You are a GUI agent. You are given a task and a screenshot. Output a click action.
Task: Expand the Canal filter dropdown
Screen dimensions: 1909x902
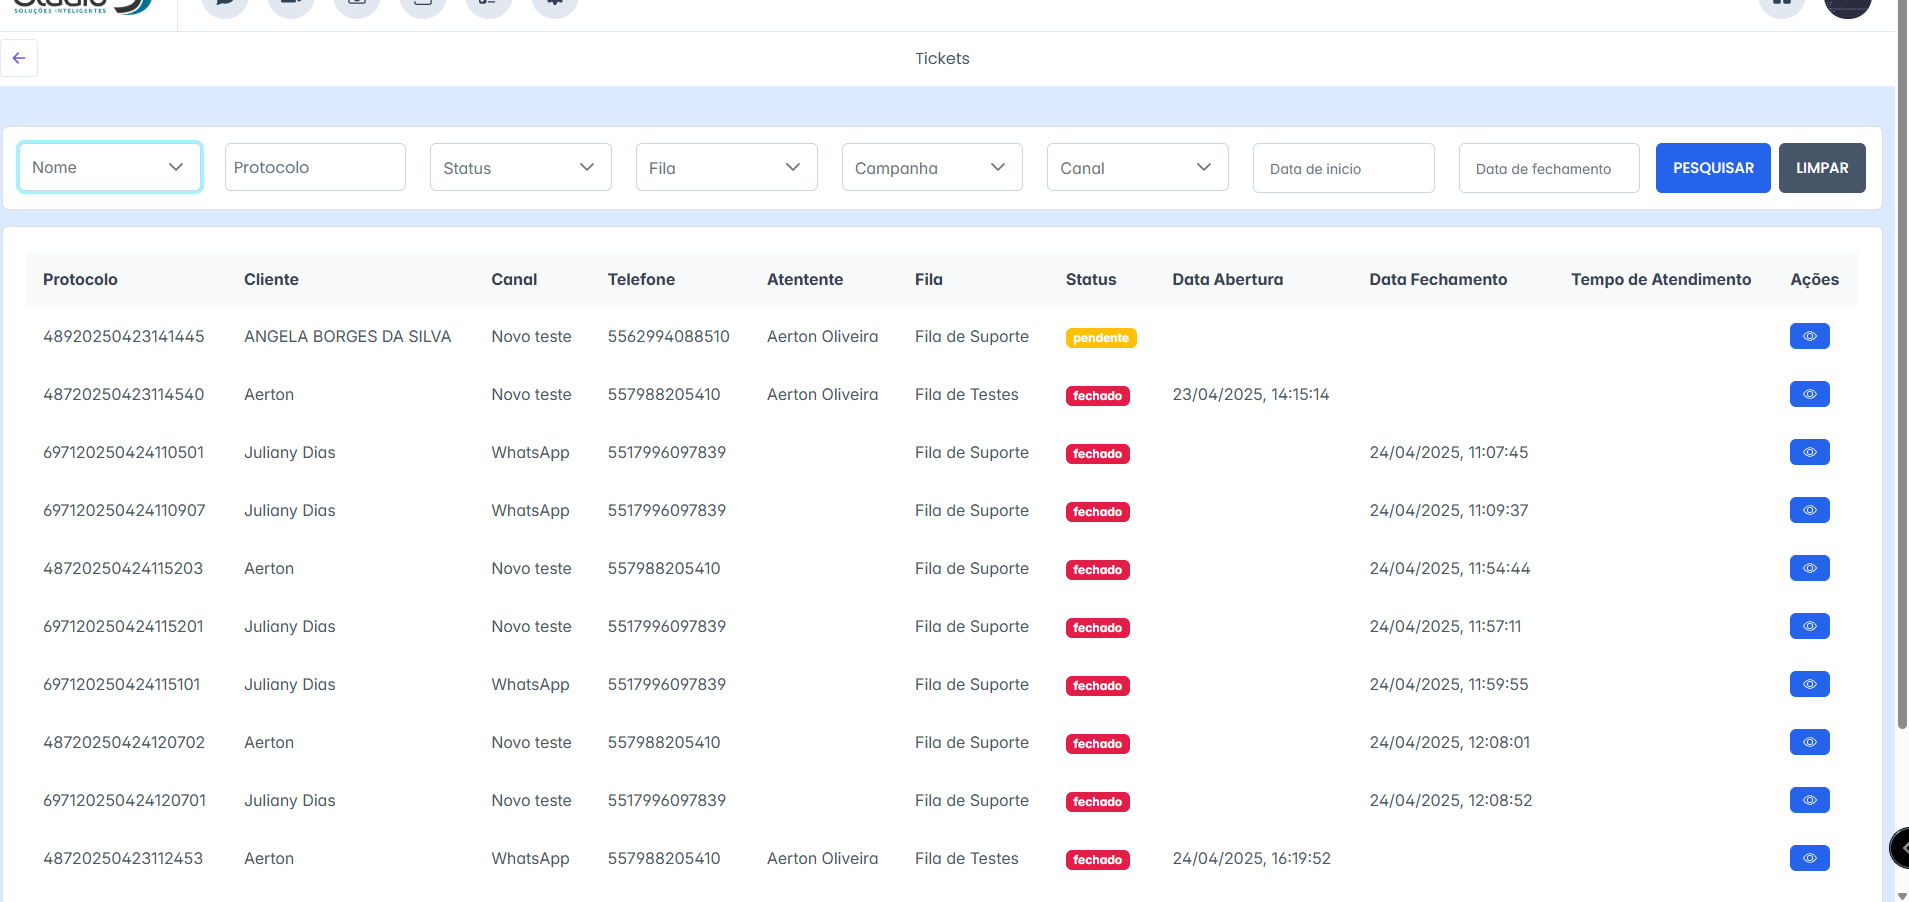1137,167
